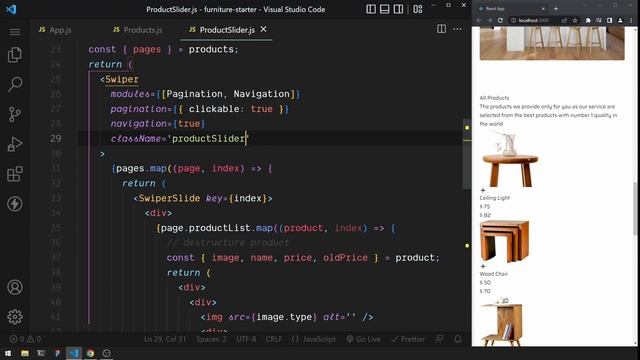Change encoding via UTF-8 status item
Image resolution: width=640 pixels, height=360 pixels.
point(246,339)
